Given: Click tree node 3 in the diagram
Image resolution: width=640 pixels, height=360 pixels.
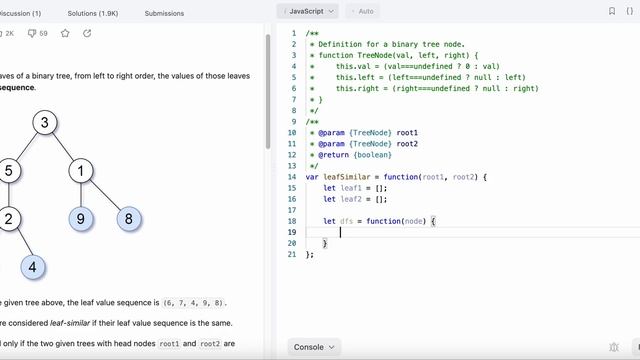Looking at the screenshot, I should tap(44, 122).
